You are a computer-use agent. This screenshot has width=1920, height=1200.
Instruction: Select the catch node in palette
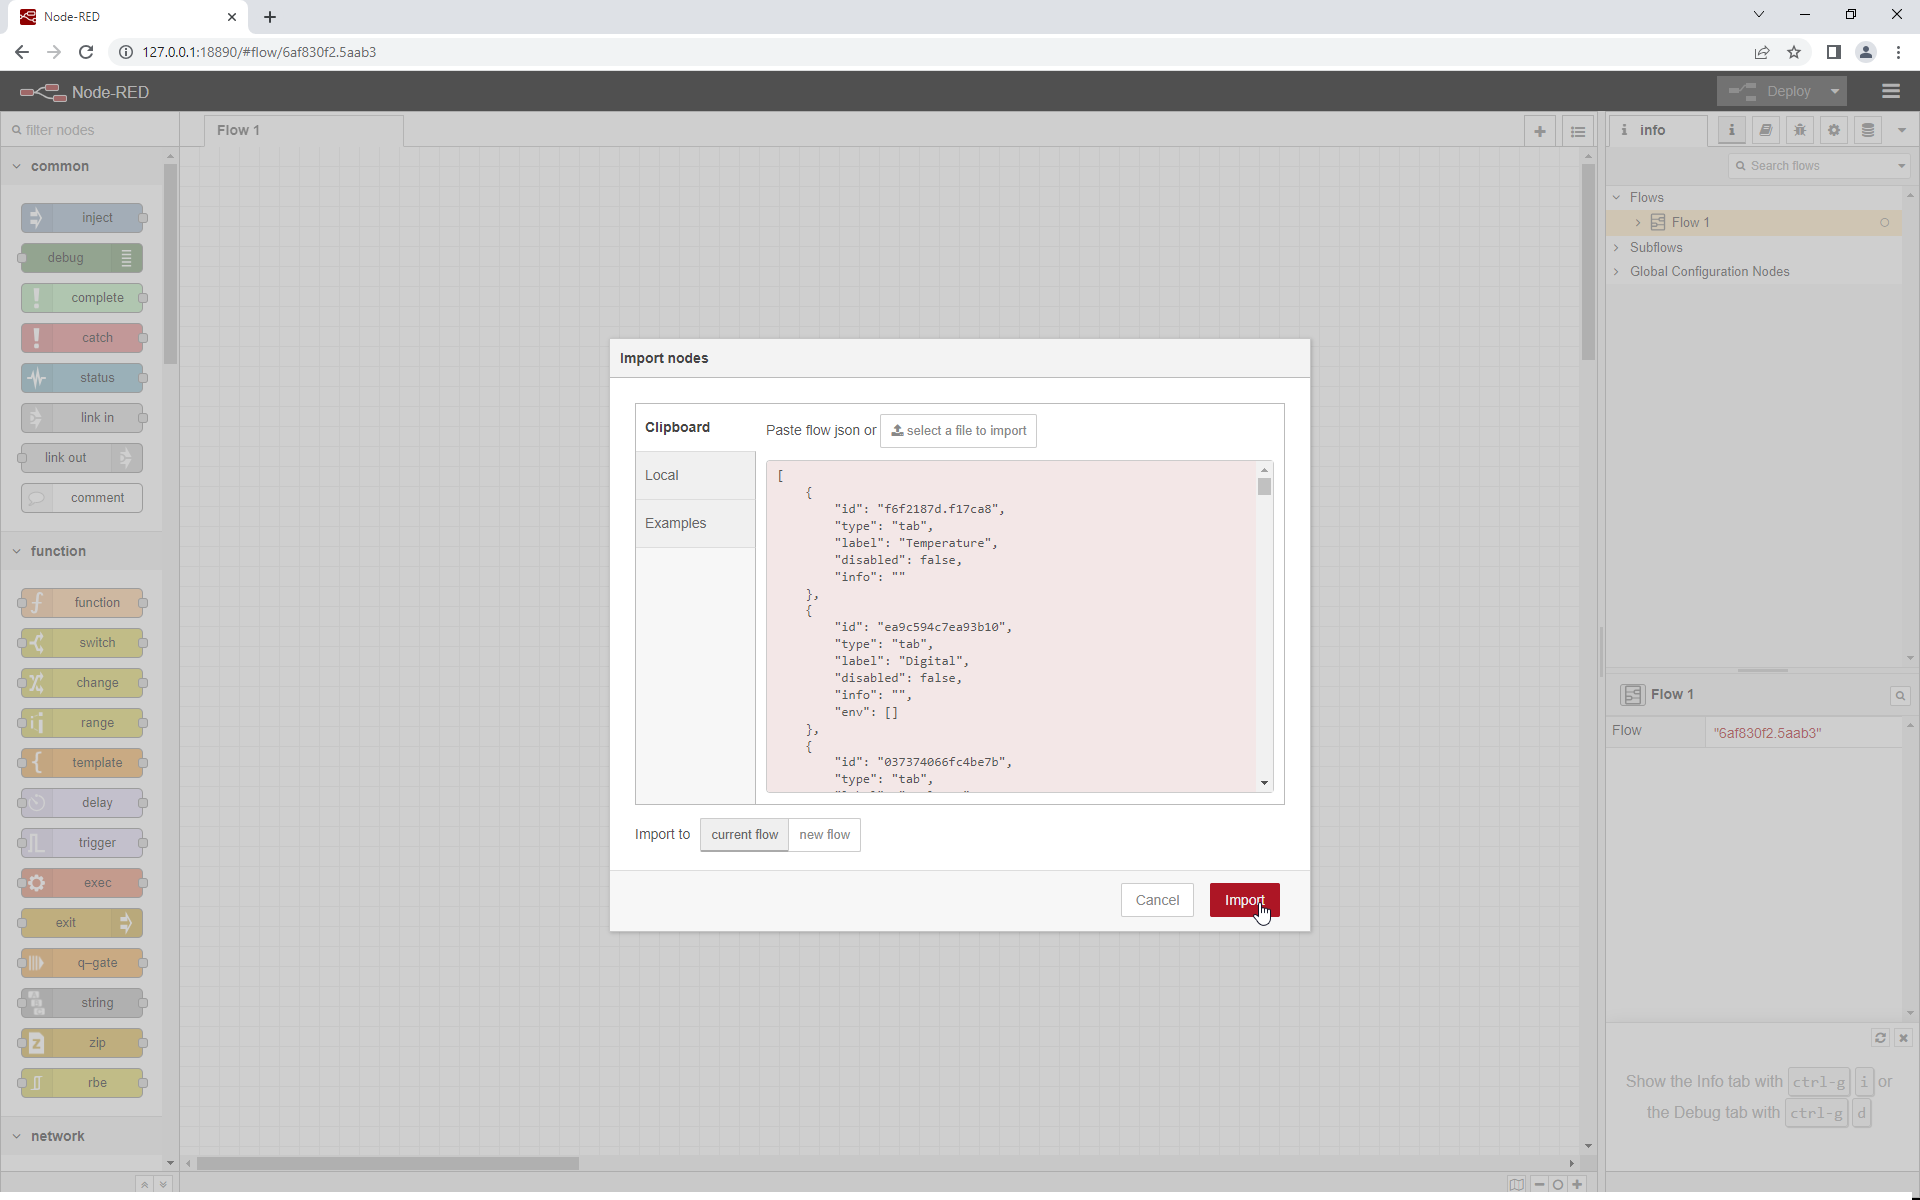tap(82, 338)
